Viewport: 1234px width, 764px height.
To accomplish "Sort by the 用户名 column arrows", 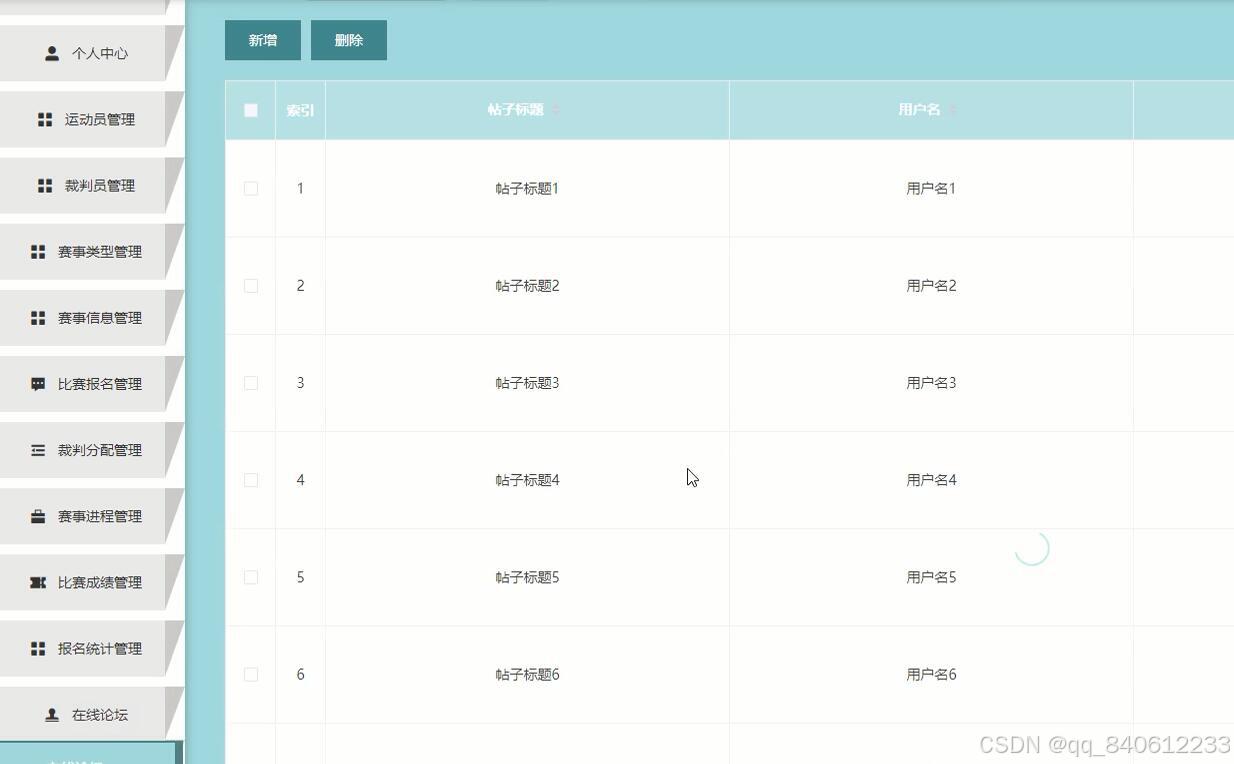I will click(x=952, y=110).
